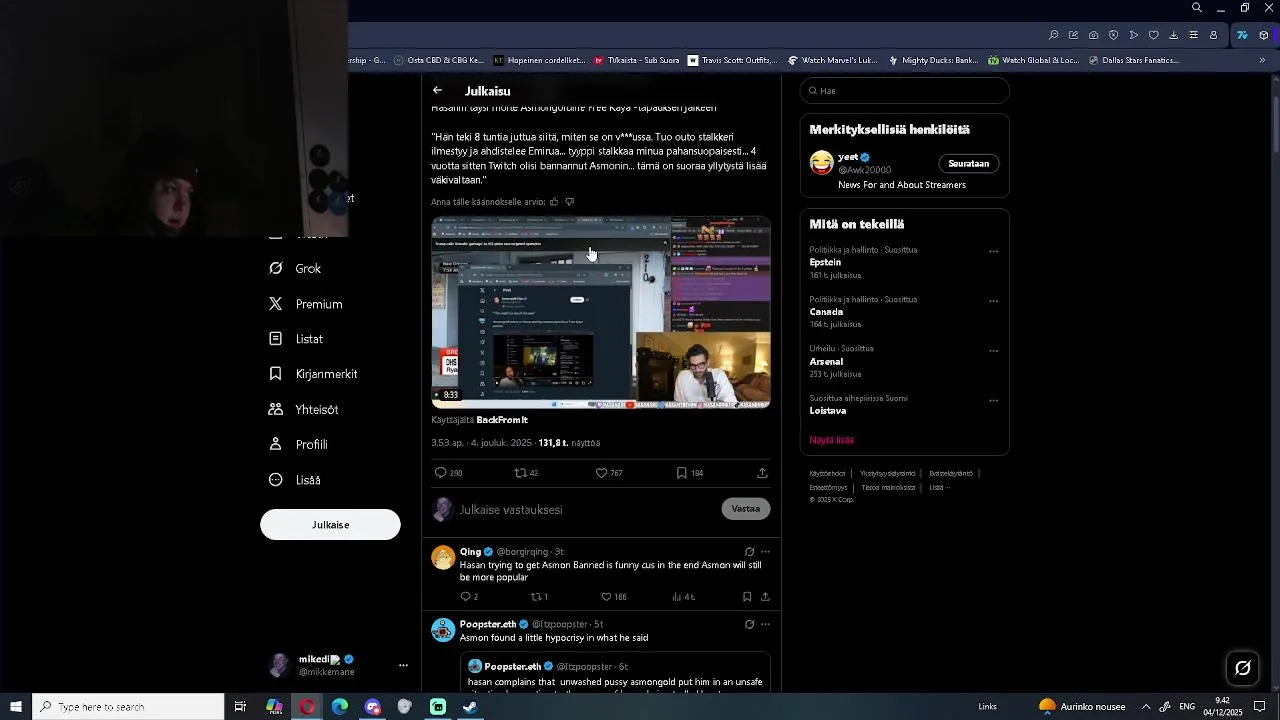Open more options on Qing's reply
1280x720 pixels.
click(765, 552)
